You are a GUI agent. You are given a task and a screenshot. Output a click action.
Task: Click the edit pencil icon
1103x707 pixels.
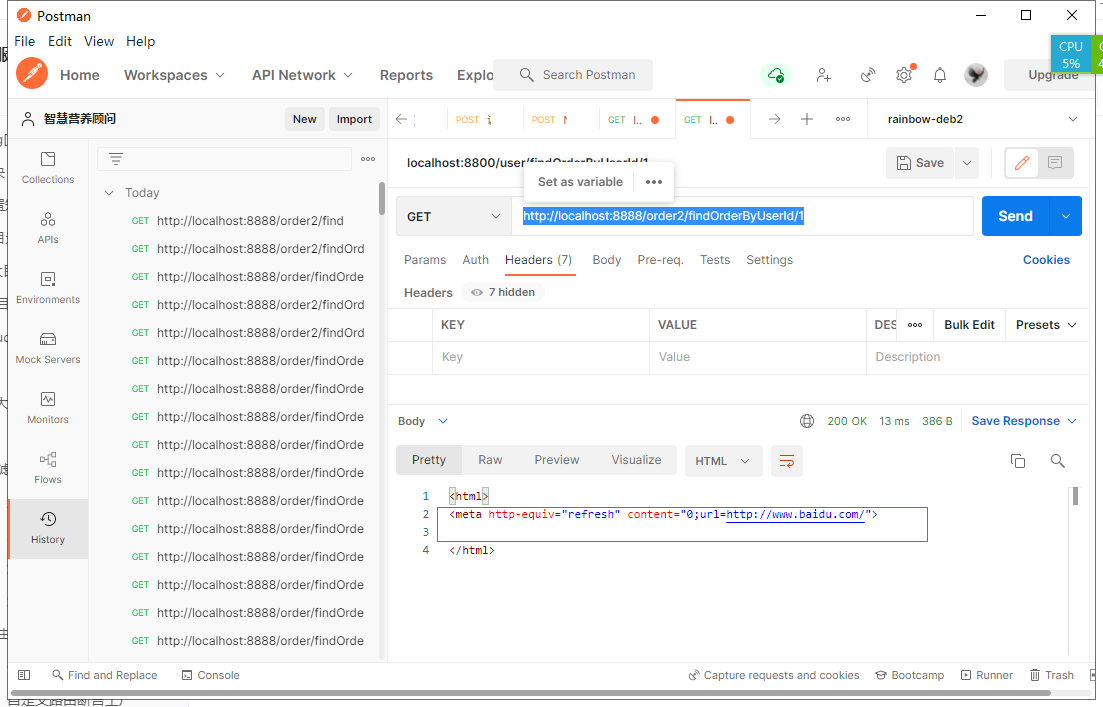pos(1021,163)
